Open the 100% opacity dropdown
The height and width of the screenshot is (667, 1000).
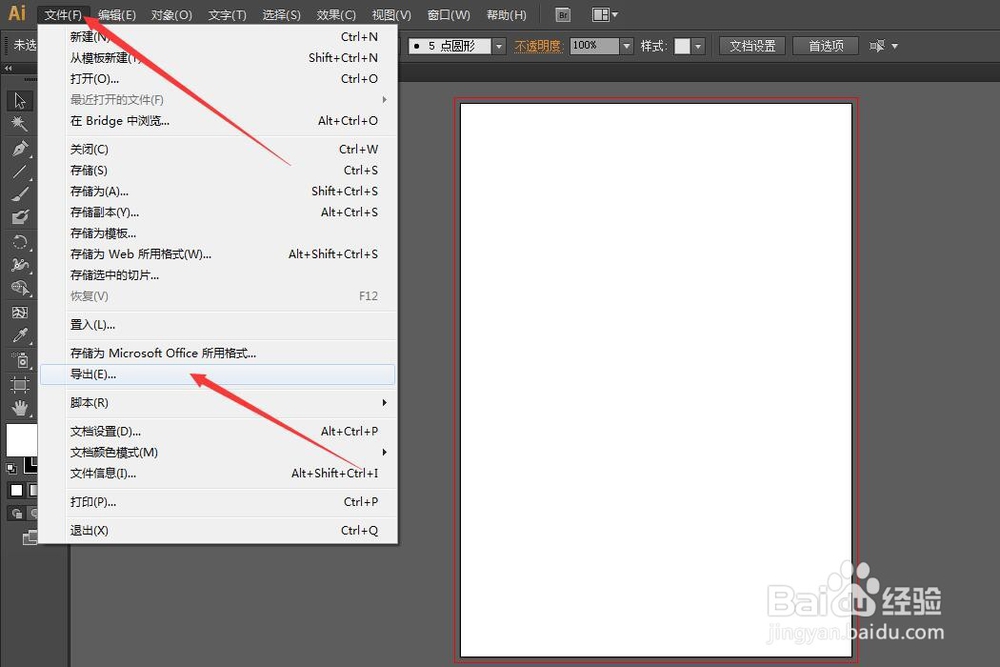[x=625, y=45]
